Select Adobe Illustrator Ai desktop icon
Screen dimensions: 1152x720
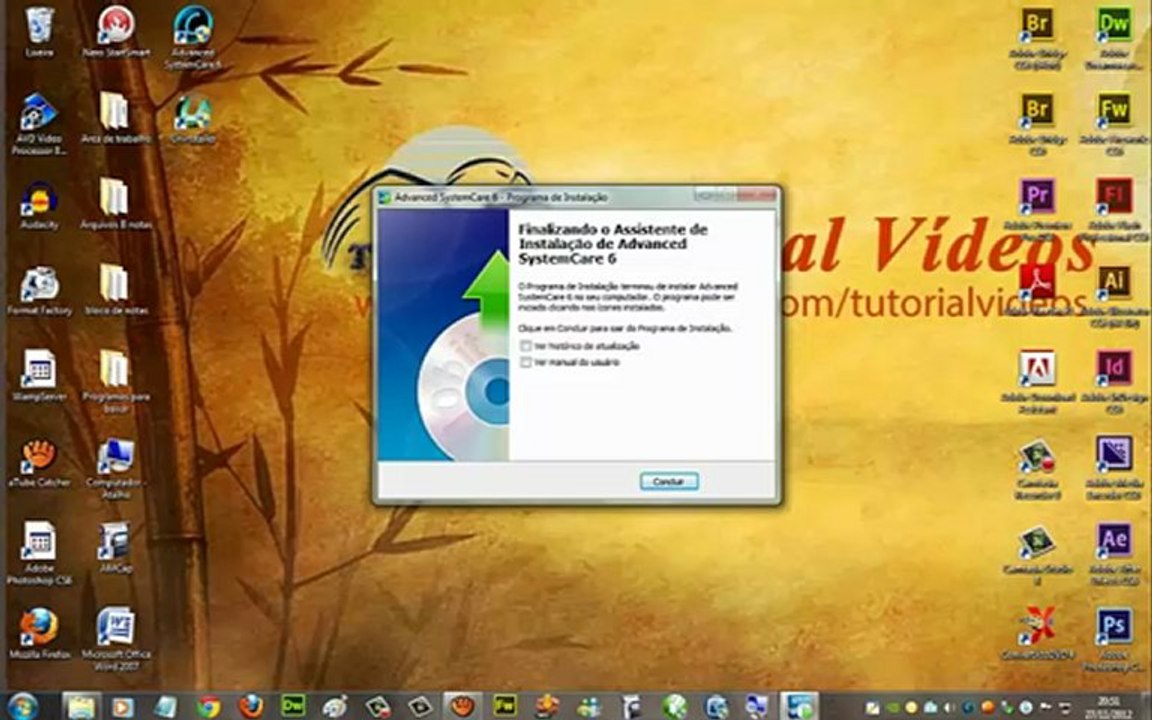click(x=1114, y=296)
